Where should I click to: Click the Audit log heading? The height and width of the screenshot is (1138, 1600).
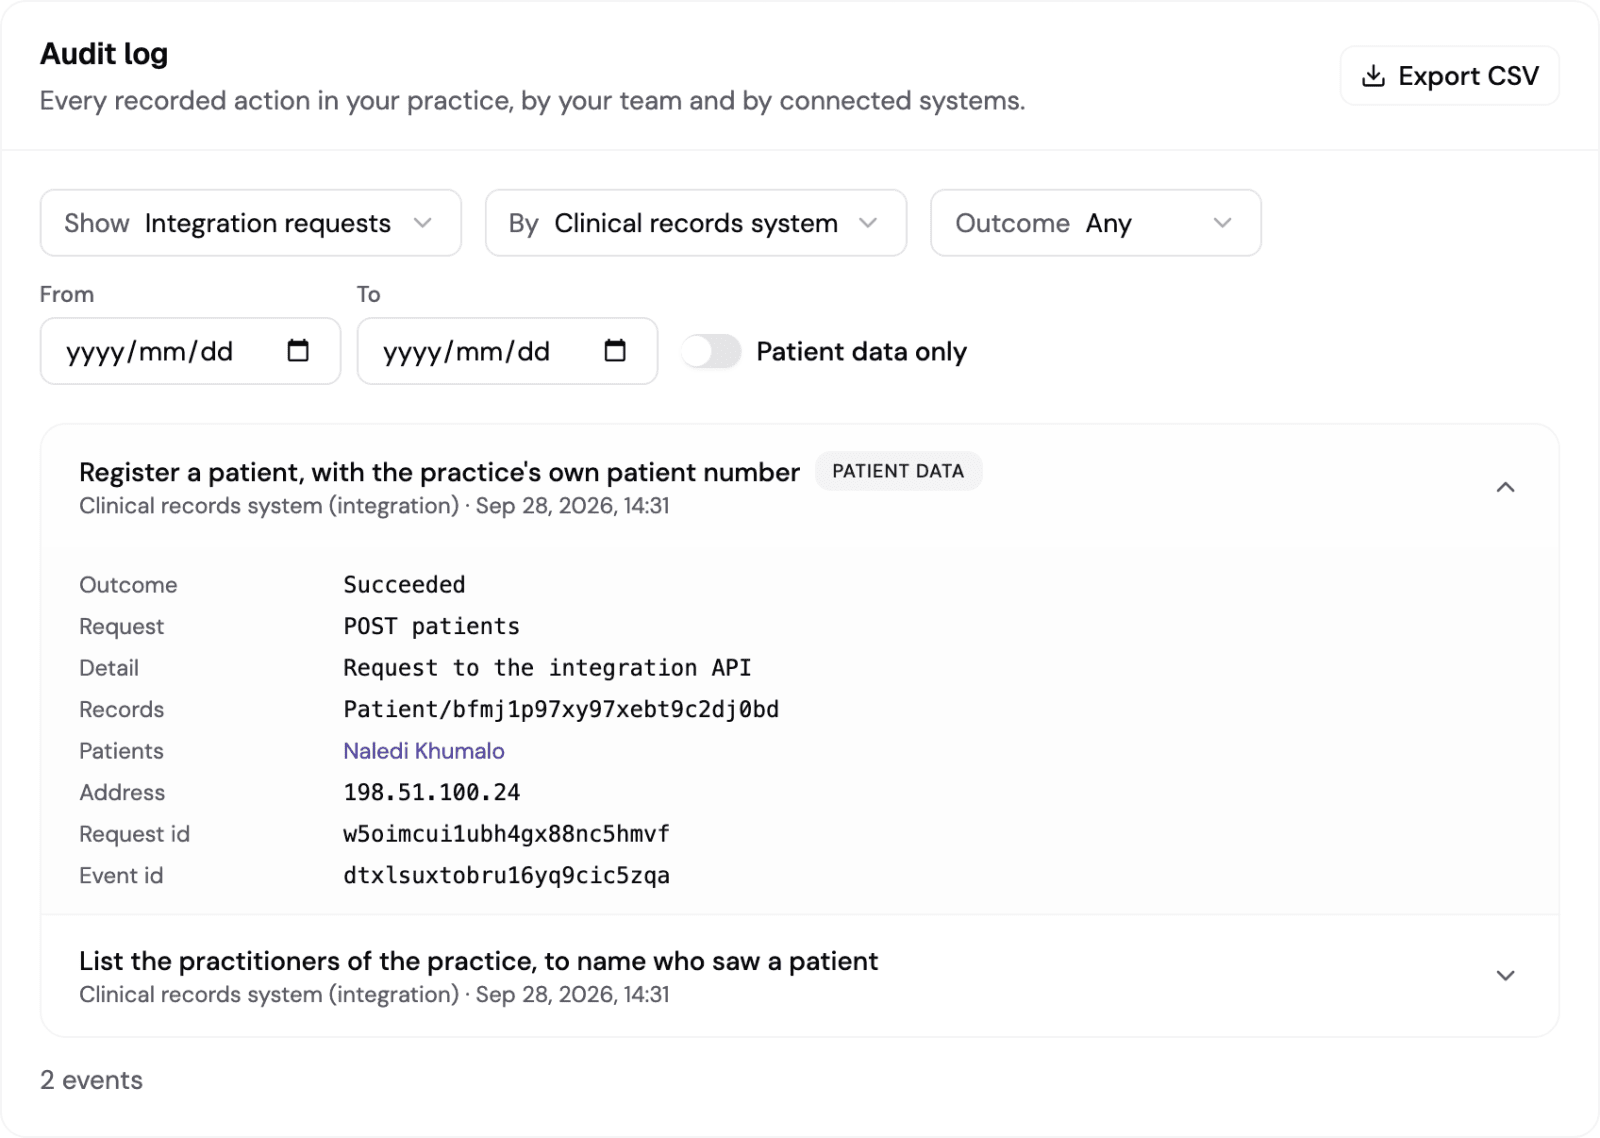click(104, 54)
